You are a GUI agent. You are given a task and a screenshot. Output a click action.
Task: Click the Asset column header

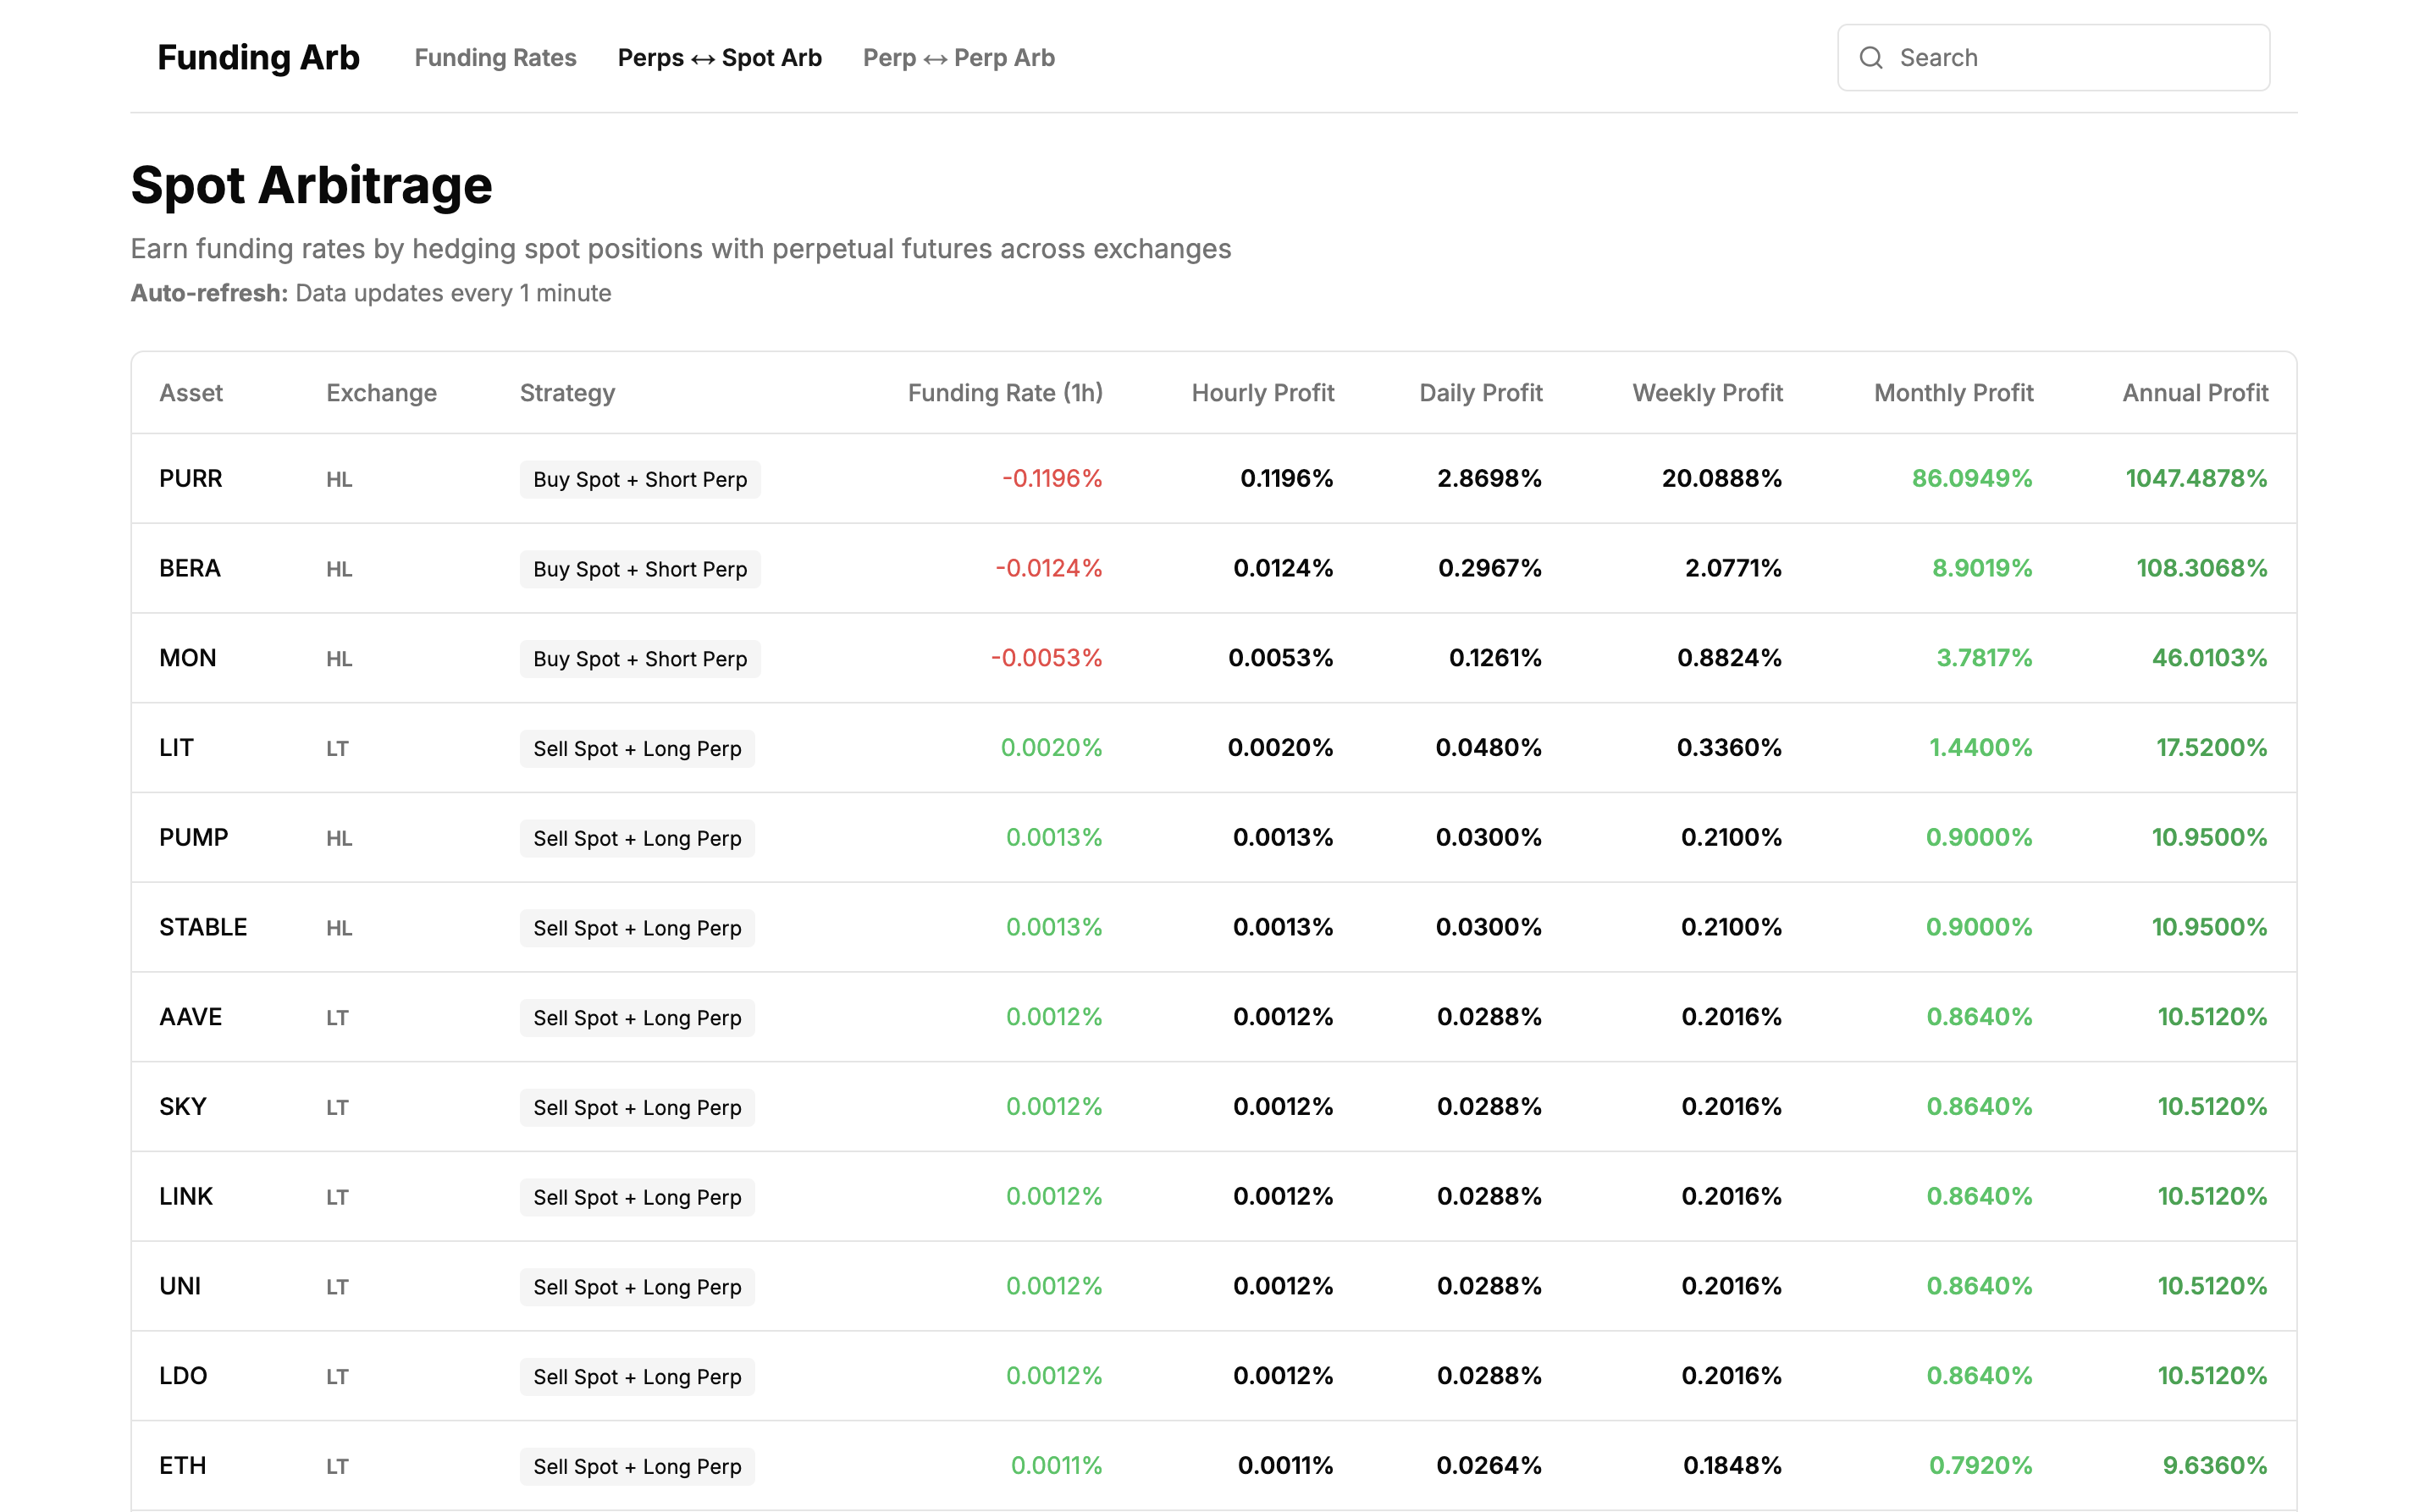click(190, 392)
